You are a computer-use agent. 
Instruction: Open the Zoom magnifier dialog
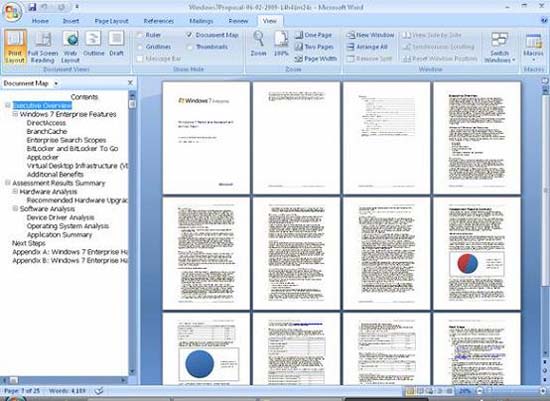click(x=259, y=44)
